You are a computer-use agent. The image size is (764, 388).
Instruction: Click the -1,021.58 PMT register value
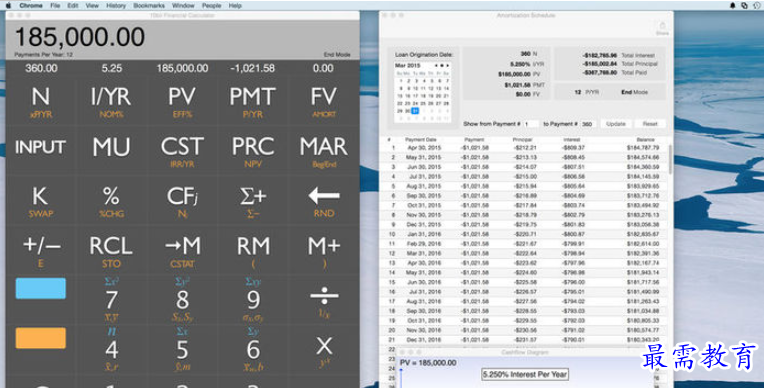coord(252,68)
